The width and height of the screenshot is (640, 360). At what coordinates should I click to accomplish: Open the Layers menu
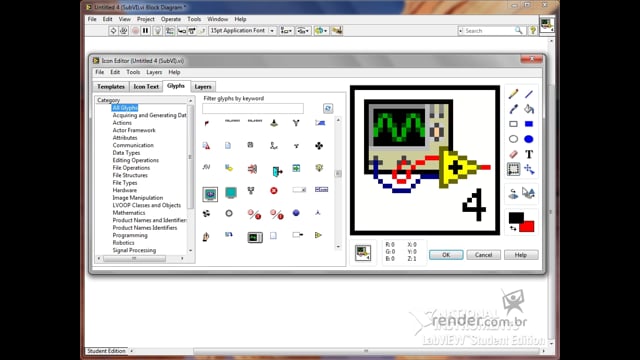coord(154,72)
